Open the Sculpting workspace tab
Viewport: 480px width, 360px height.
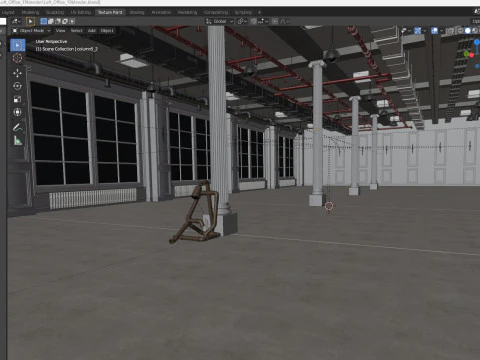point(55,12)
